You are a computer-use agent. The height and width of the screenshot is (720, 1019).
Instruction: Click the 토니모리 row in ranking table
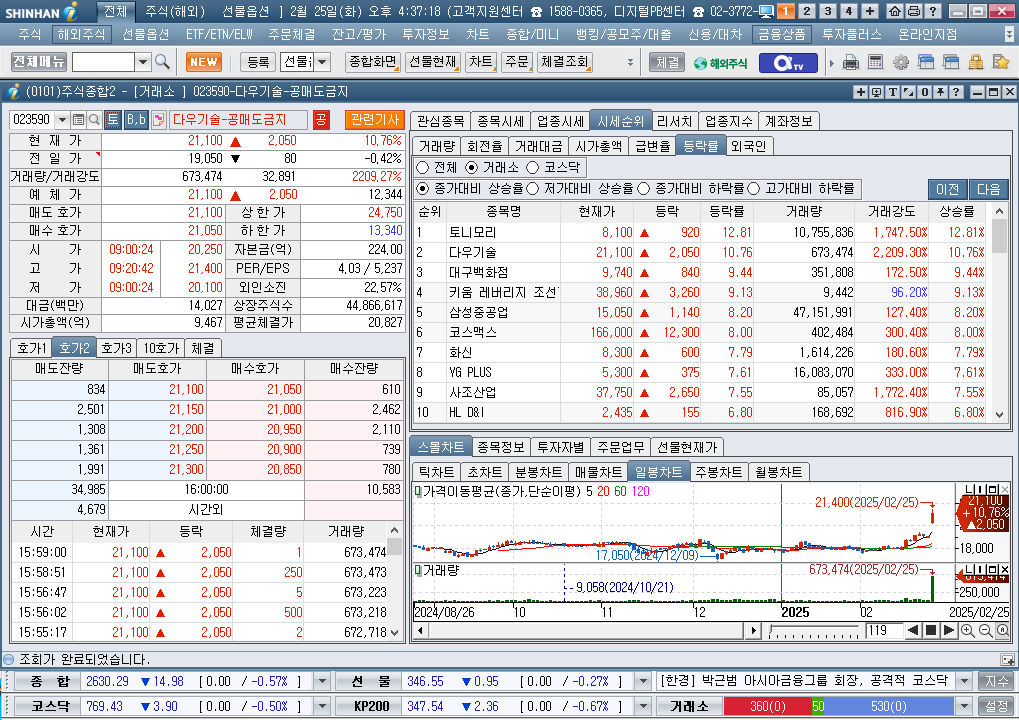(699, 232)
